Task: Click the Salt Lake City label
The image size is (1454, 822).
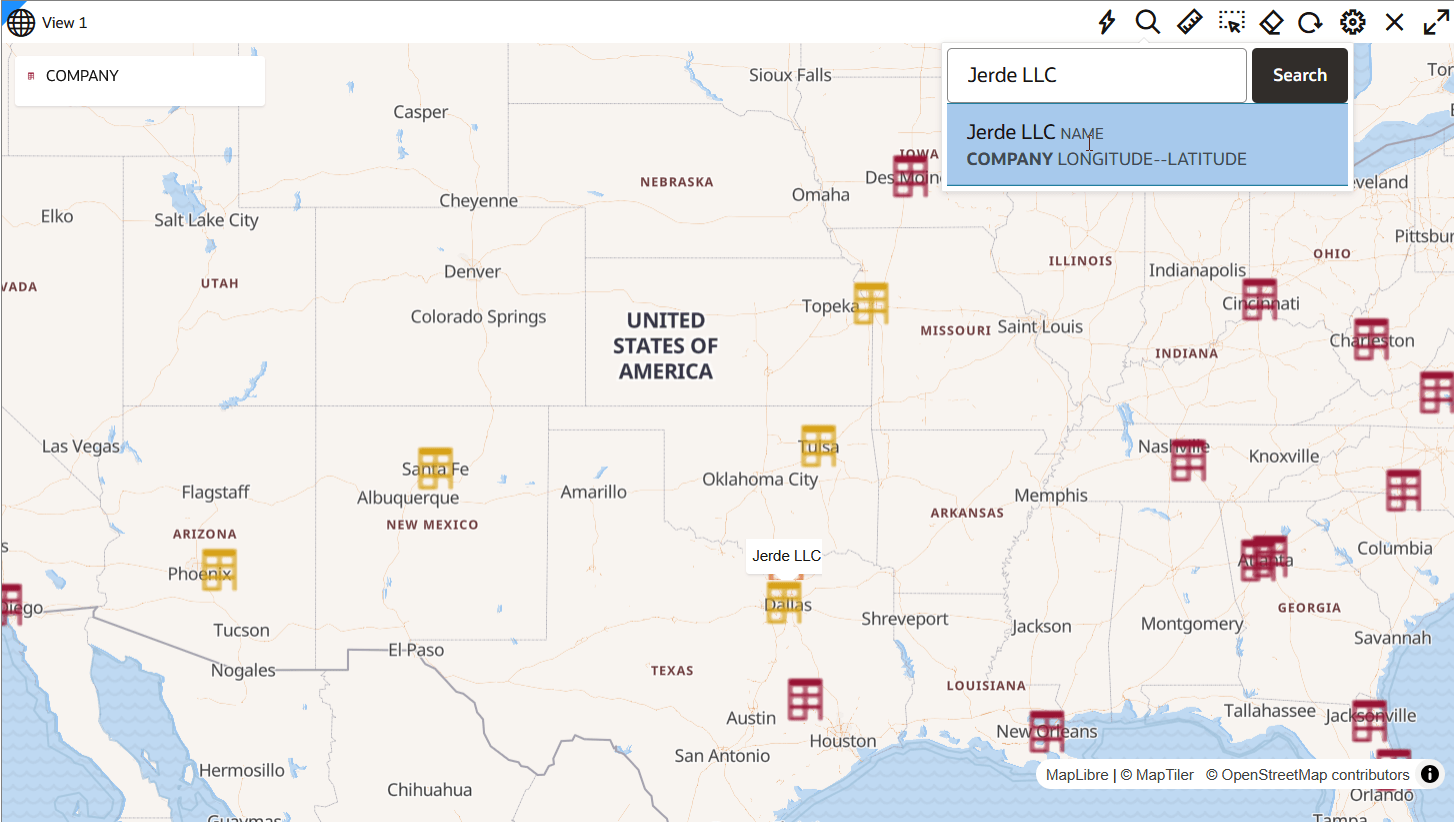Action: (x=206, y=220)
